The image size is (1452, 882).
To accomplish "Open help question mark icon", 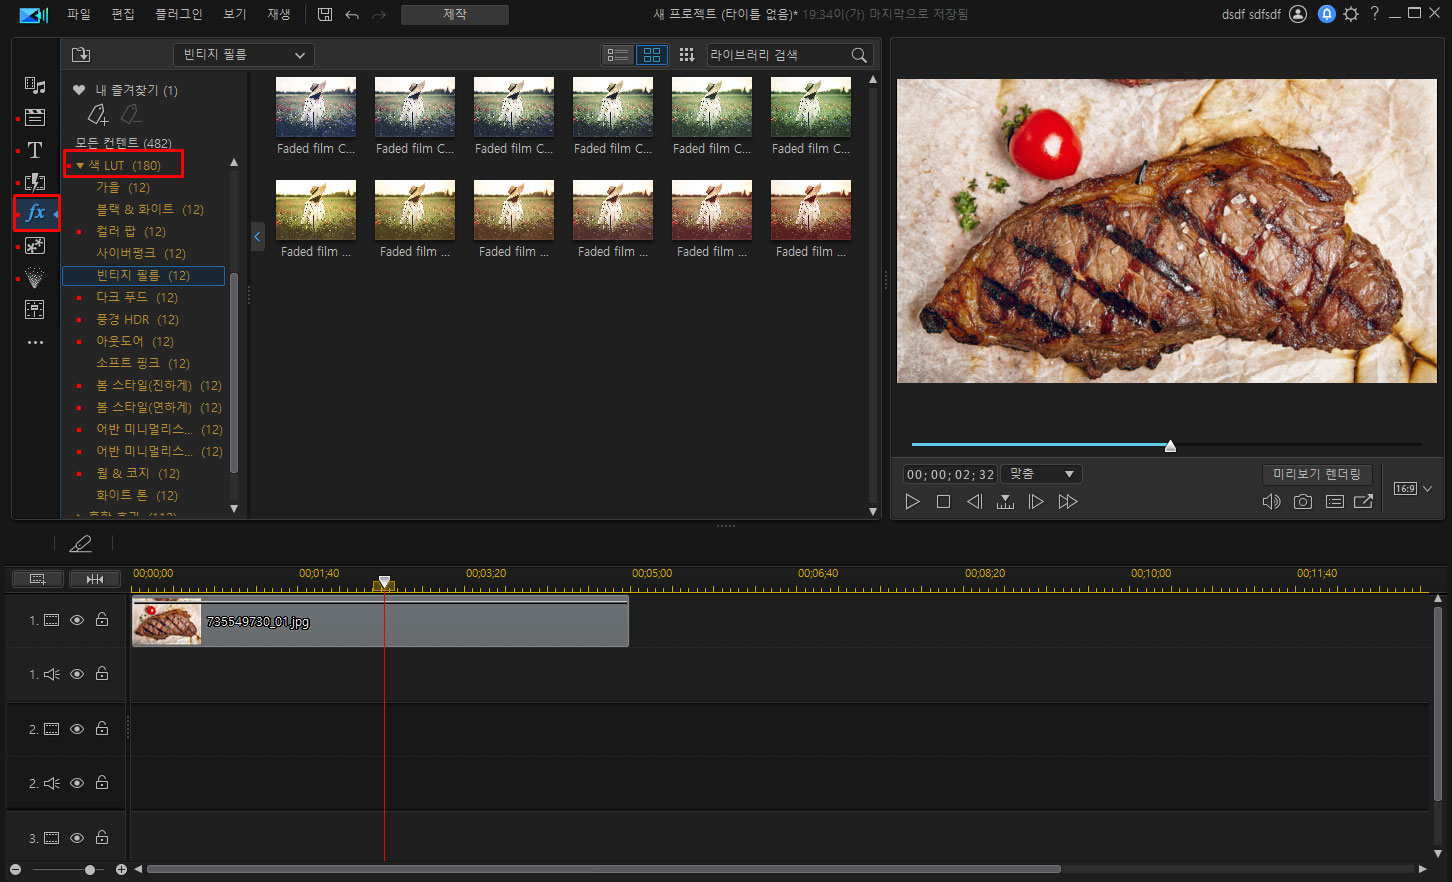I will pos(1375,13).
